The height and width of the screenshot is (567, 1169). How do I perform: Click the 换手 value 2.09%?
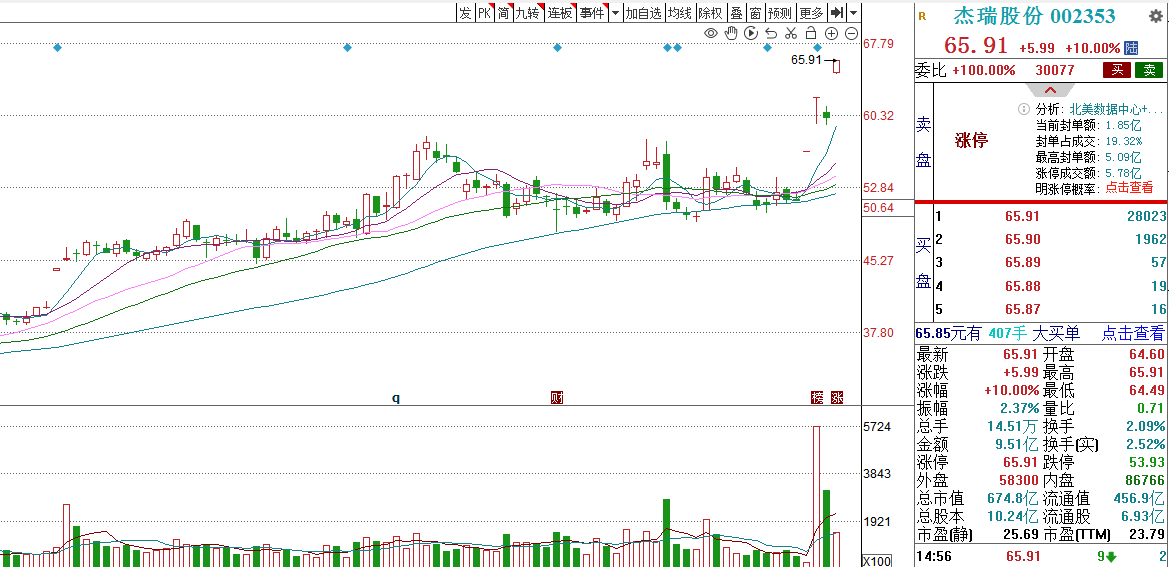point(1145,426)
